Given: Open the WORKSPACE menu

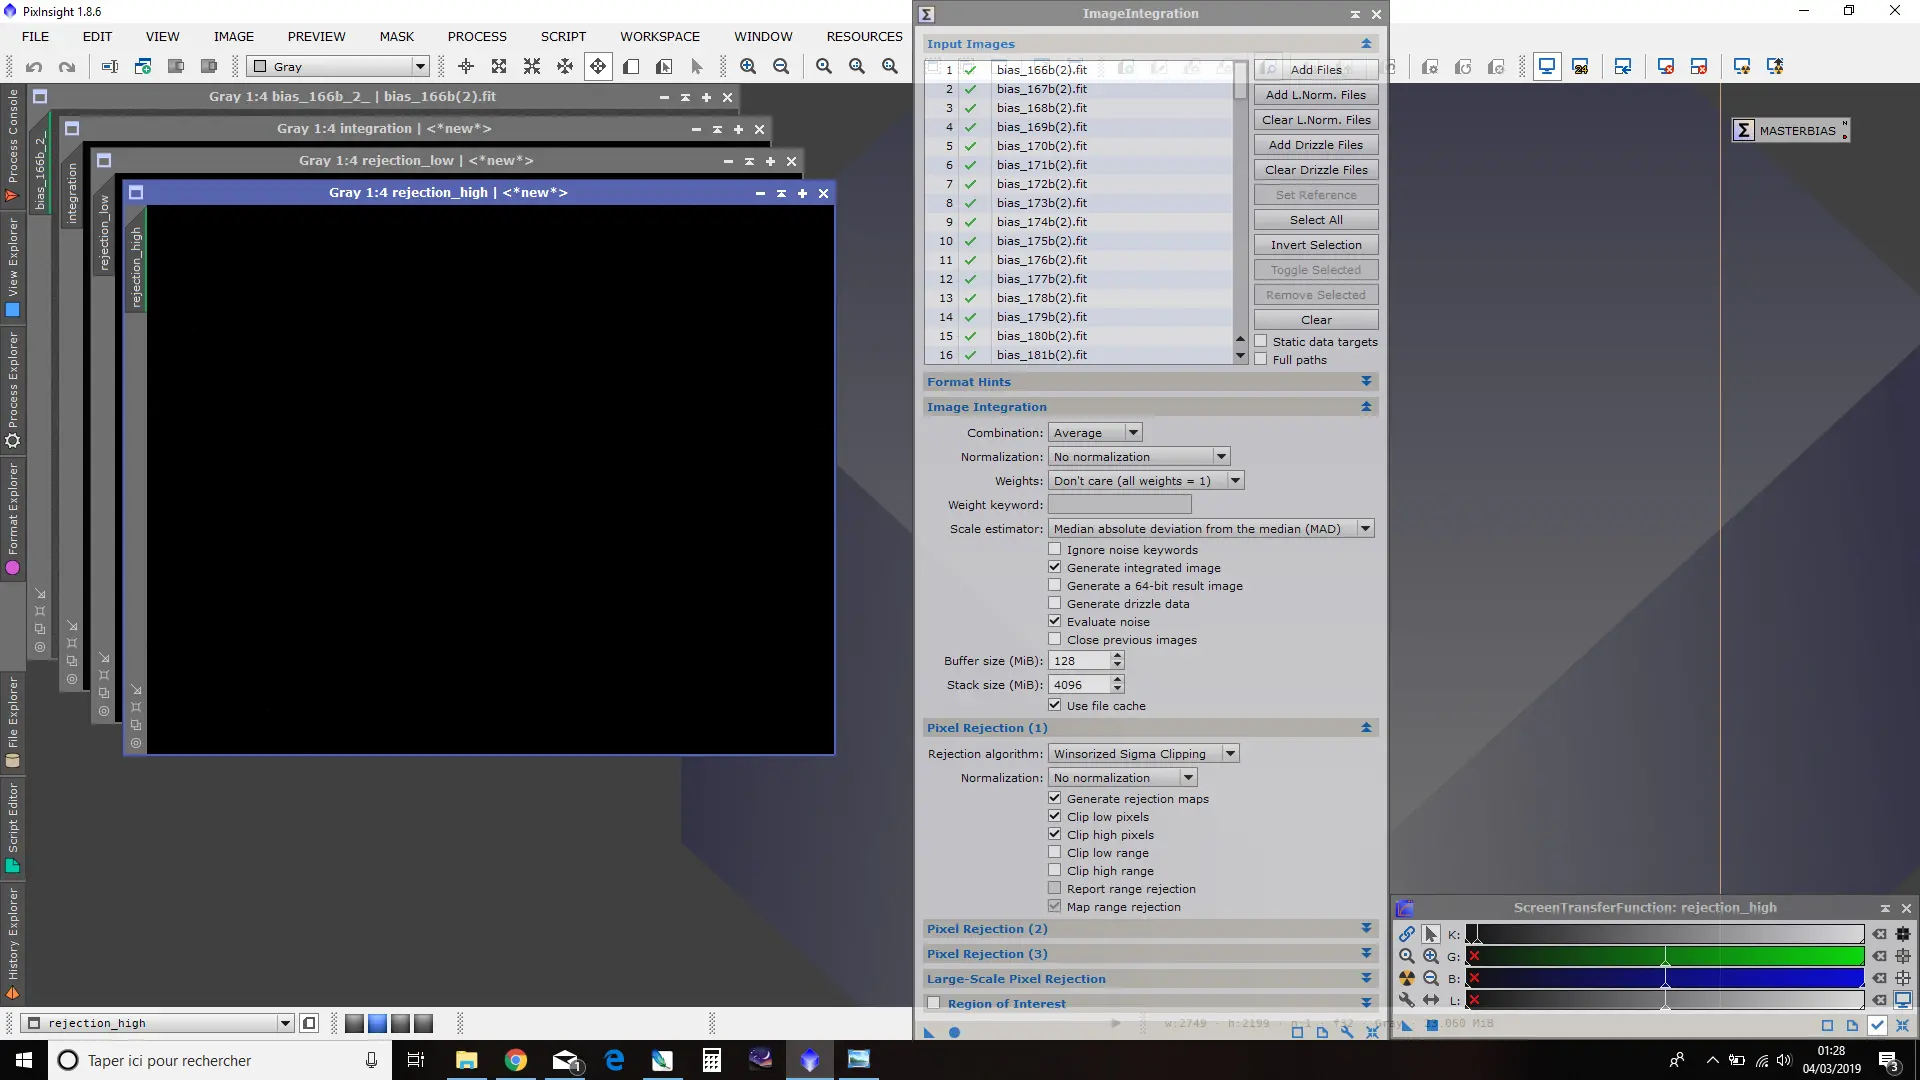Looking at the screenshot, I should click(660, 36).
